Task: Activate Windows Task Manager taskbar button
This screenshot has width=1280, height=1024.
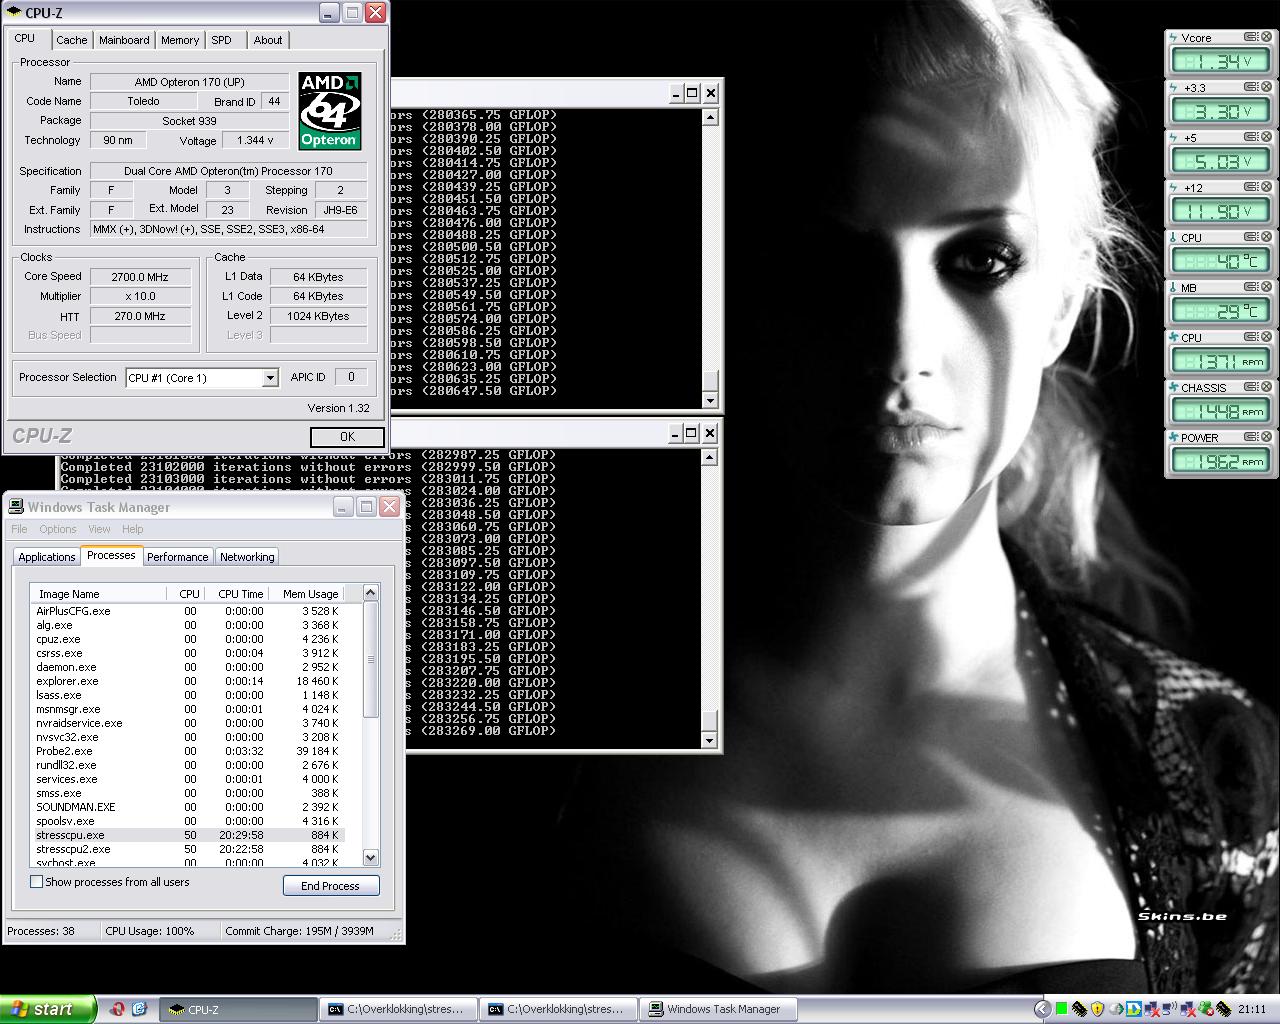Action: click(720, 1010)
